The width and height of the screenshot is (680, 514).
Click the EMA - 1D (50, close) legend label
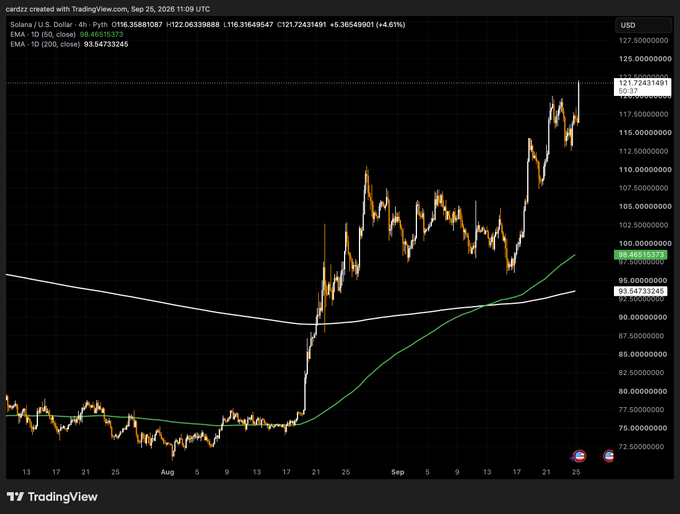tap(43, 34)
